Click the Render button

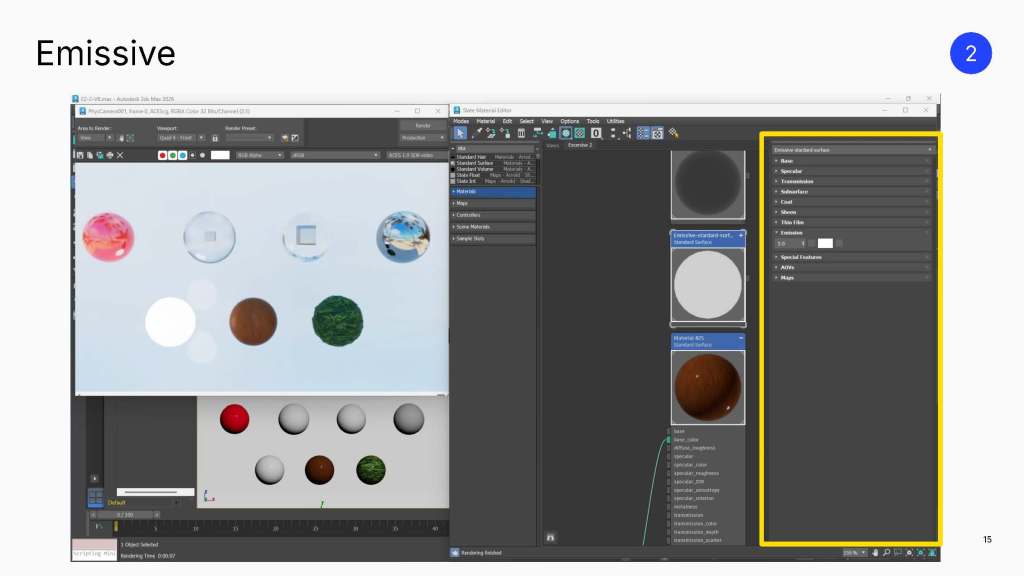[423, 125]
